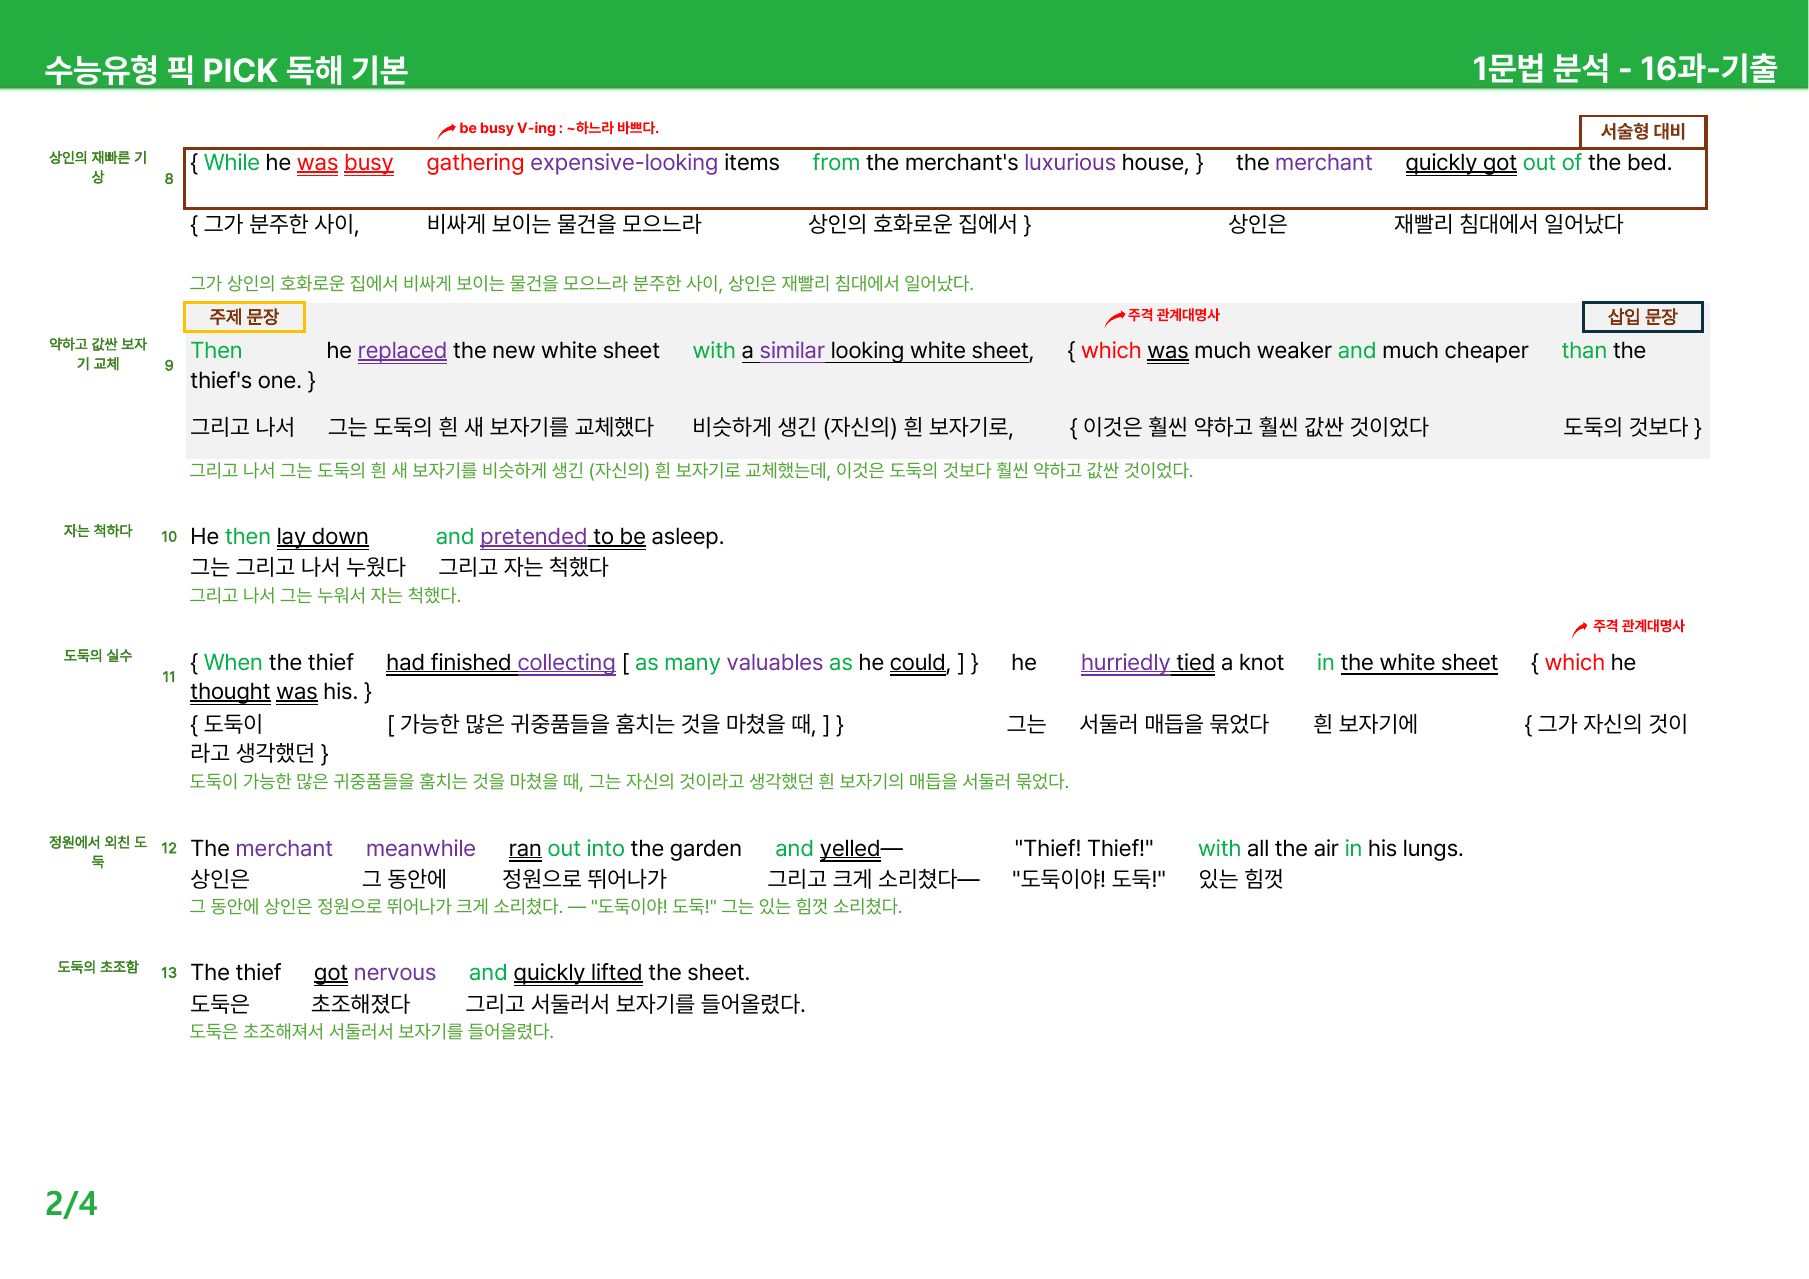Click the underlined phrase 'pretended to be'
The image size is (1809, 1279).
(563, 537)
